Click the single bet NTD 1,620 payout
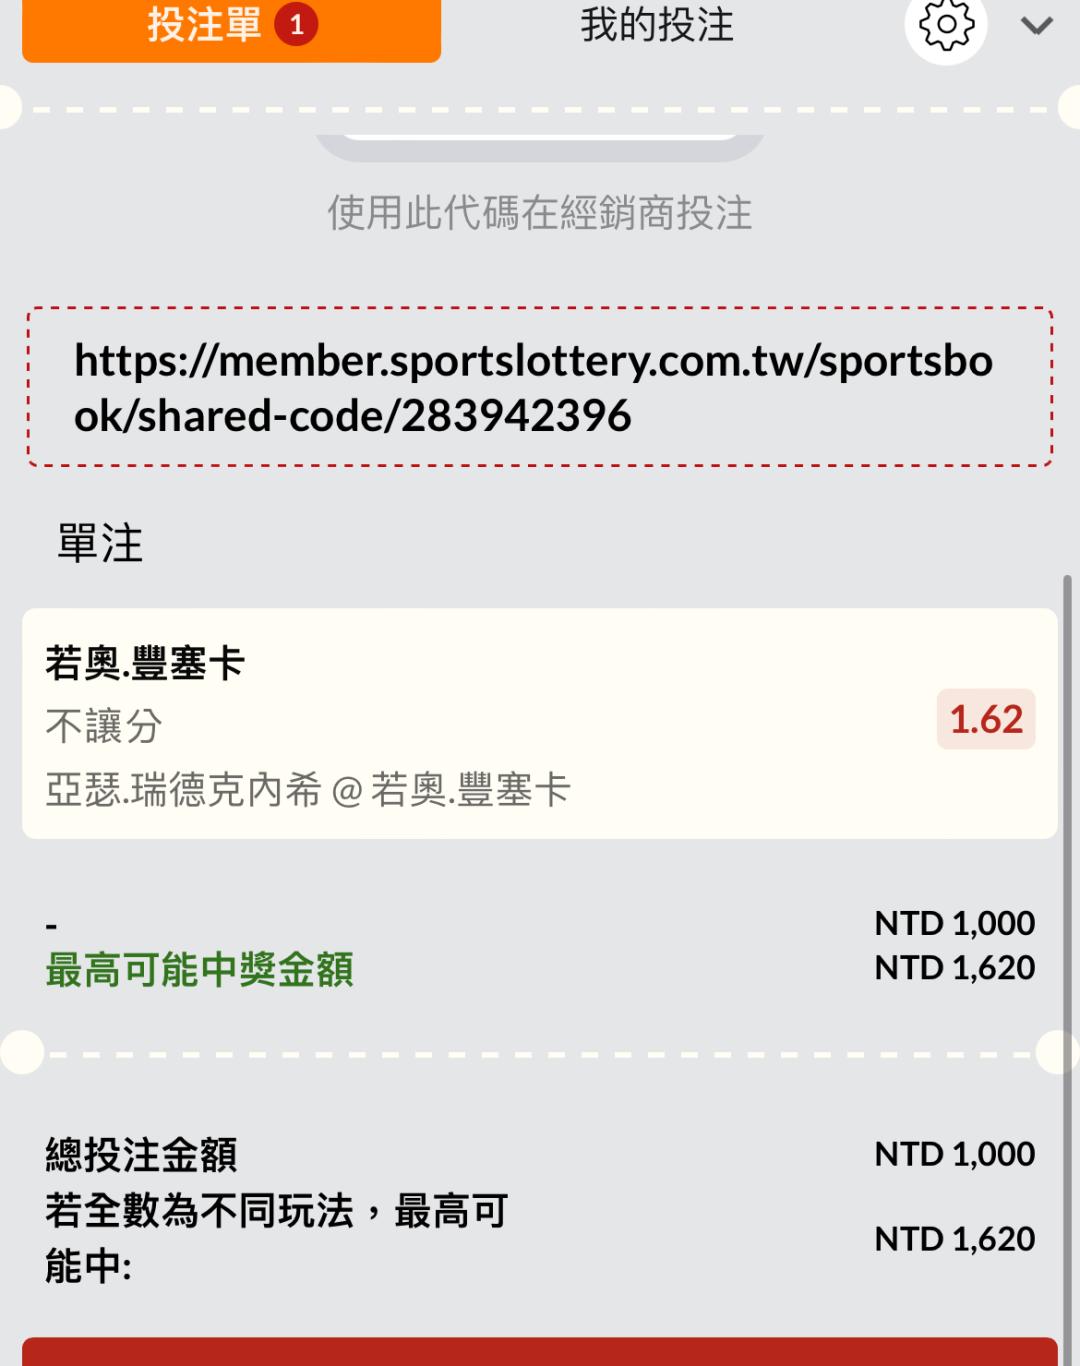The image size is (1080, 1366). click(x=954, y=968)
